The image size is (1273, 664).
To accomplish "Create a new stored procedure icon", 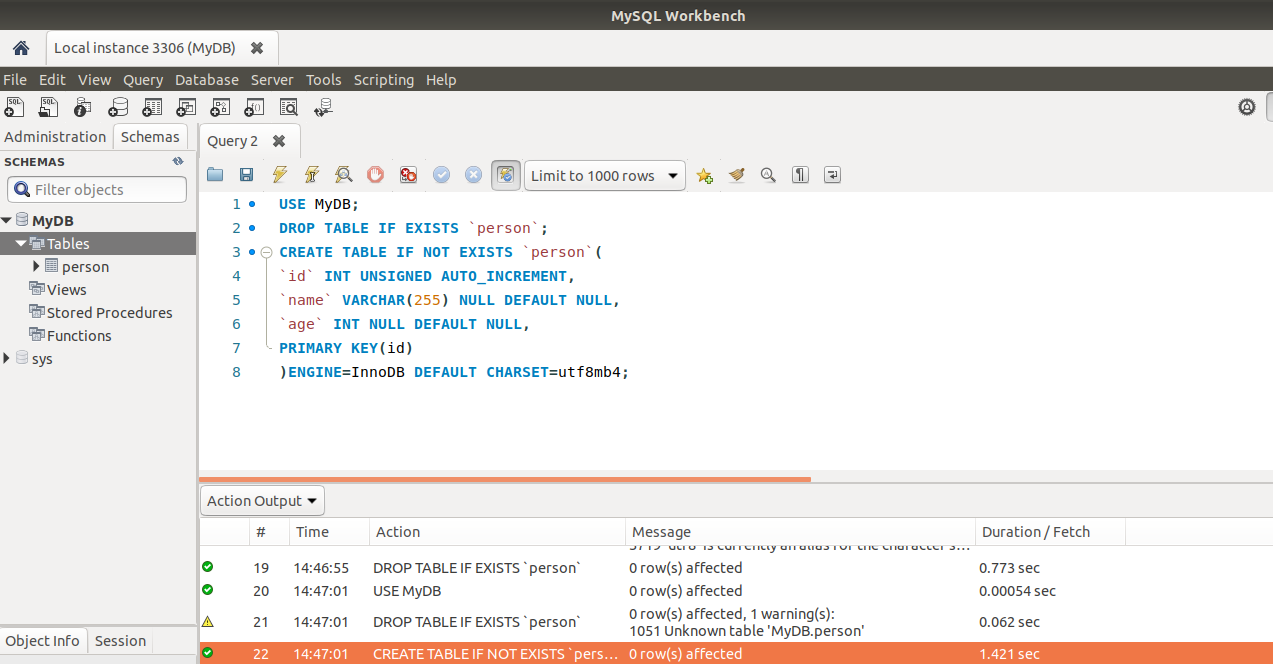I will [220, 106].
